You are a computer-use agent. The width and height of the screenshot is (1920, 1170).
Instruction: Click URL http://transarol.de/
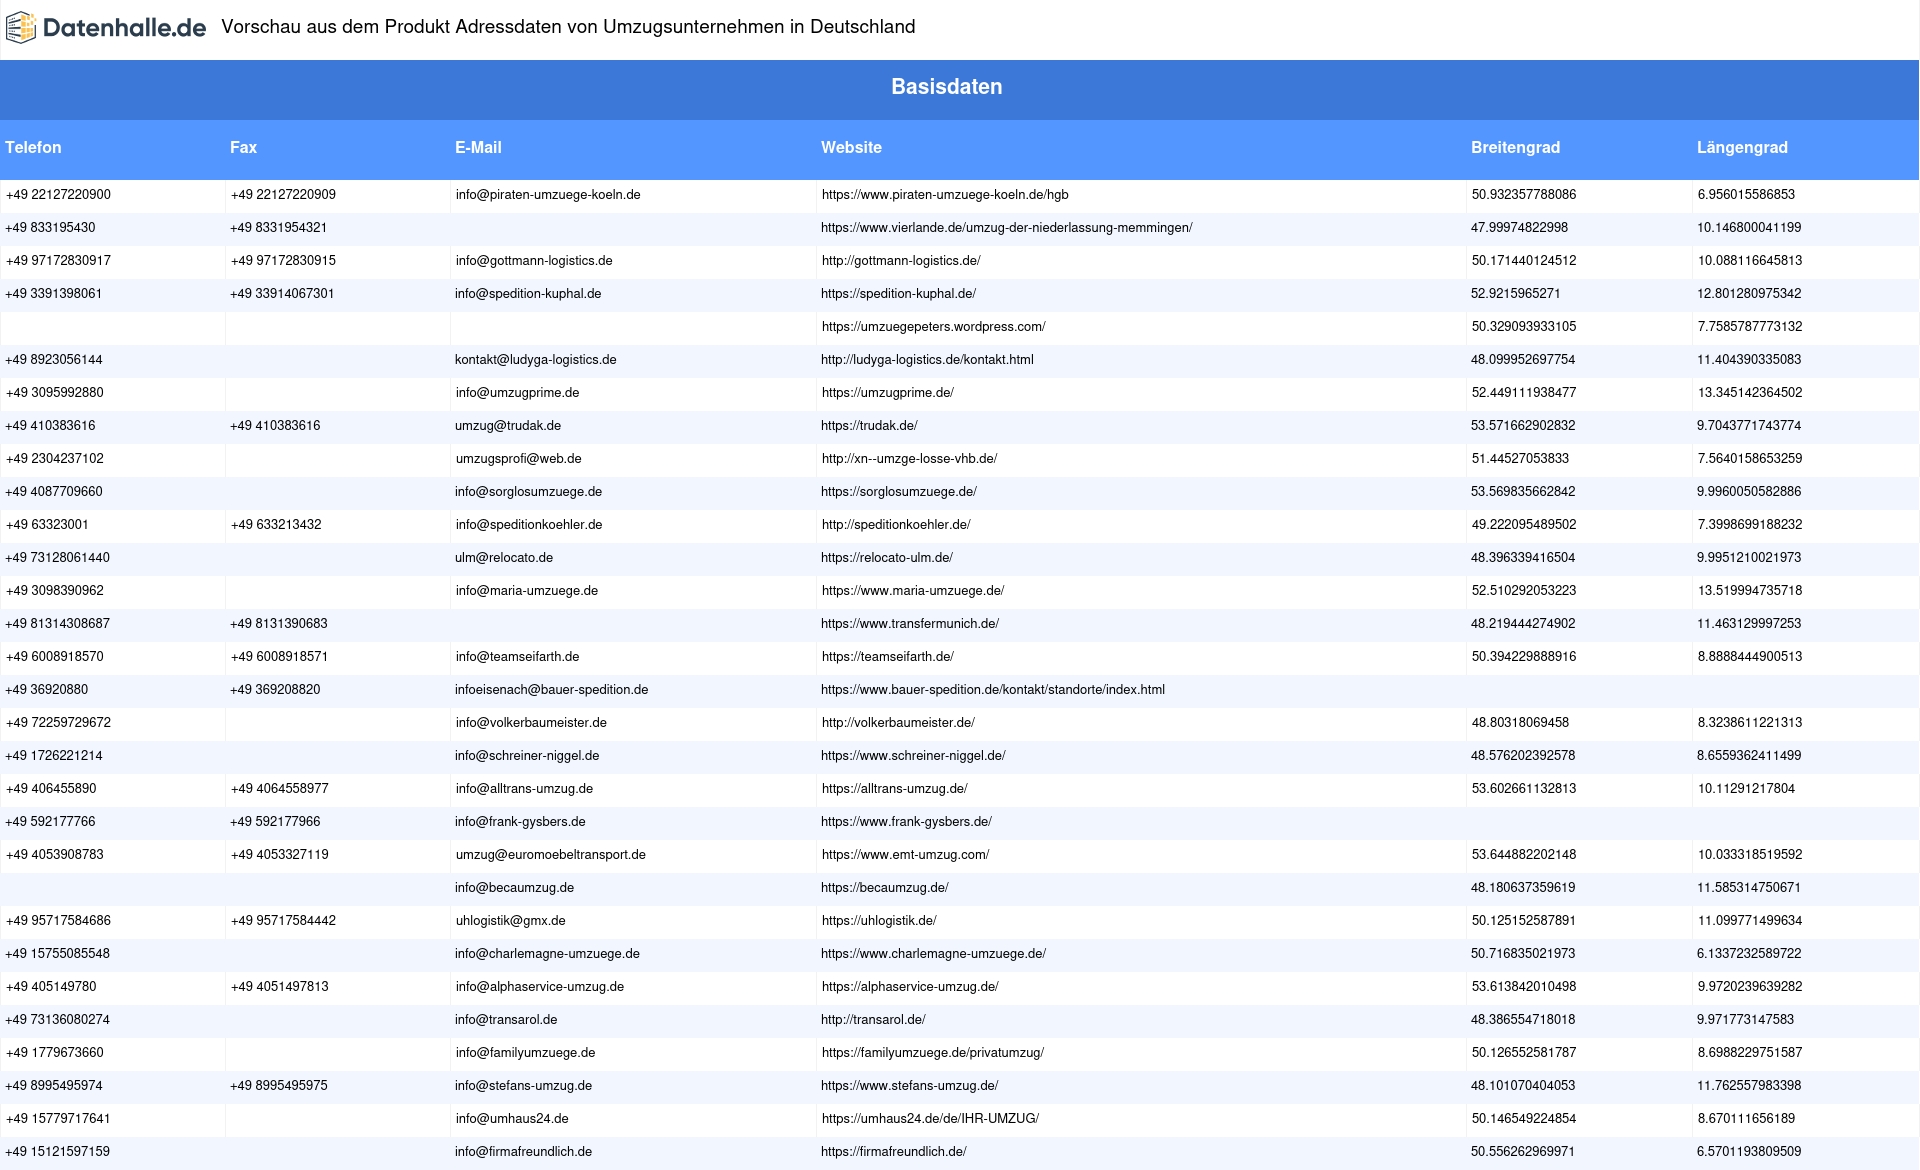873,1020
